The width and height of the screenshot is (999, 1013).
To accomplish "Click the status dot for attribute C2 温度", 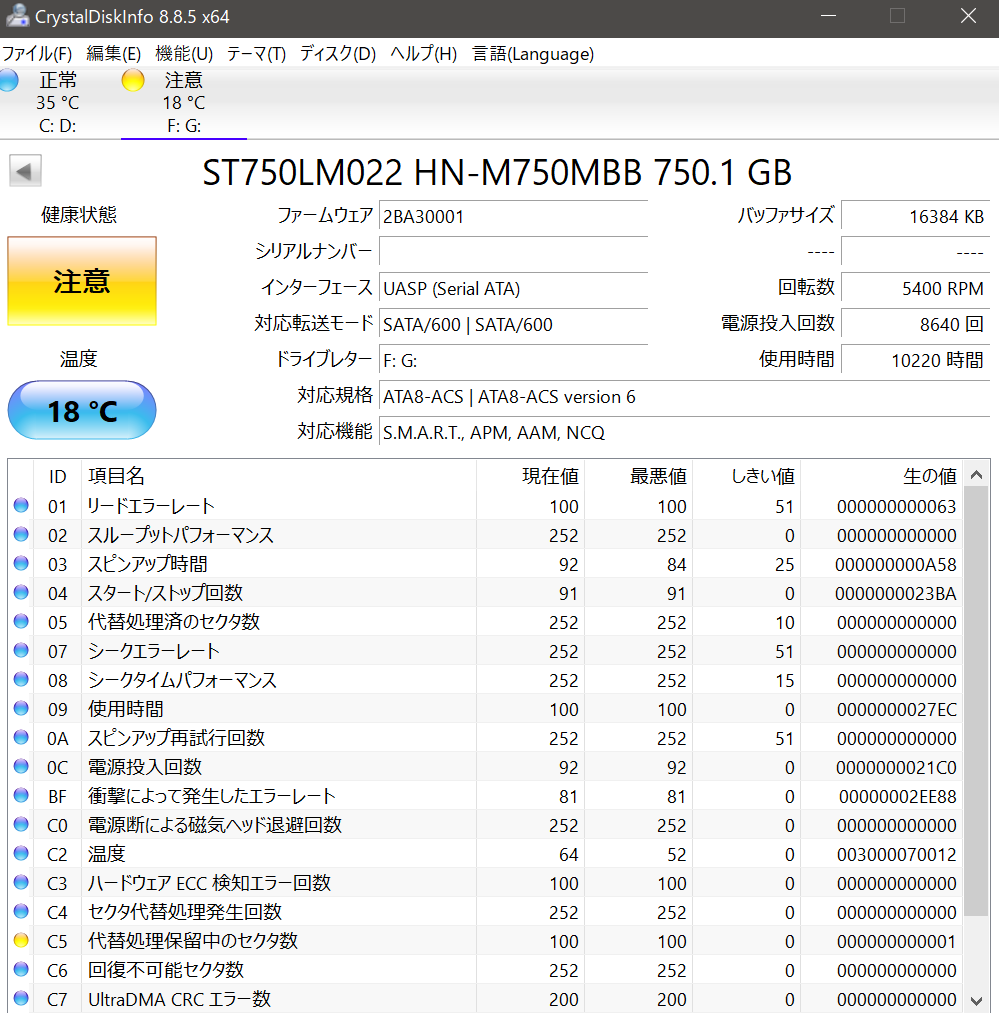I will [x=21, y=853].
